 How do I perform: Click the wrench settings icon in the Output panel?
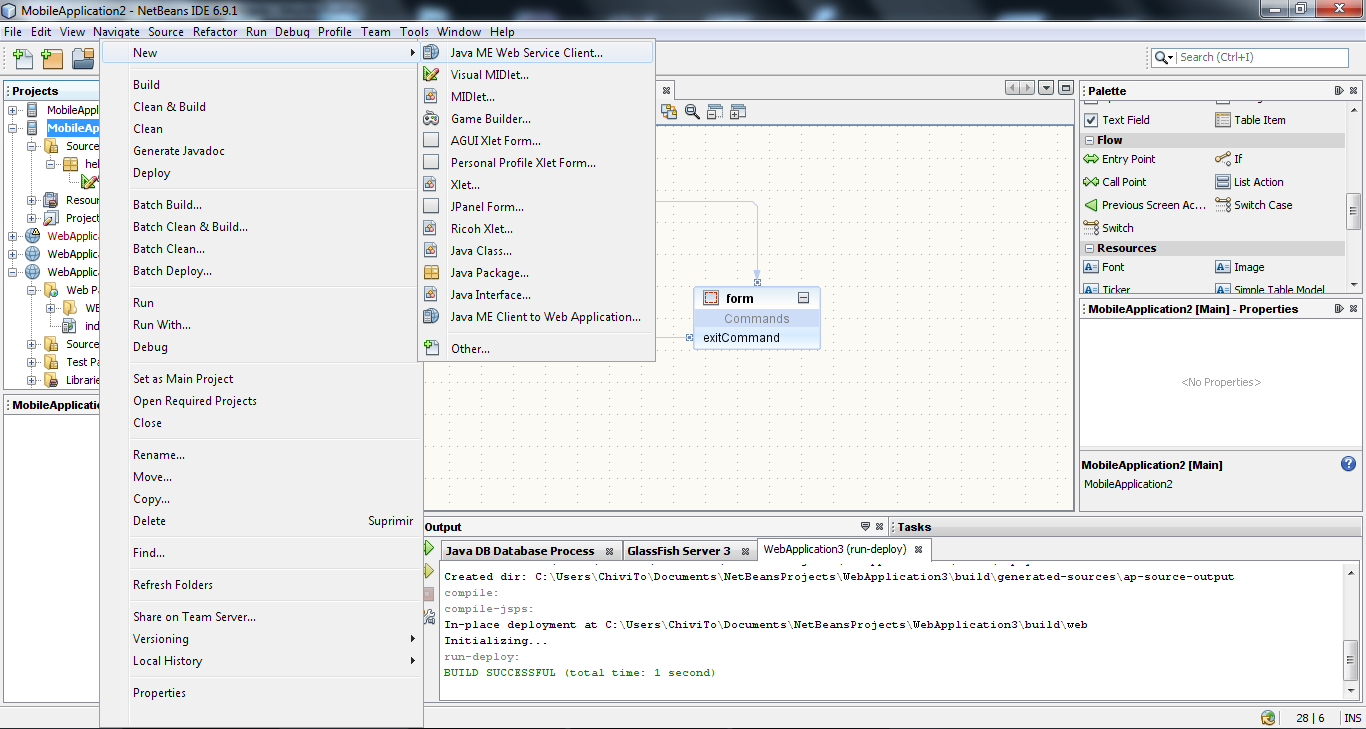click(x=429, y=618)
